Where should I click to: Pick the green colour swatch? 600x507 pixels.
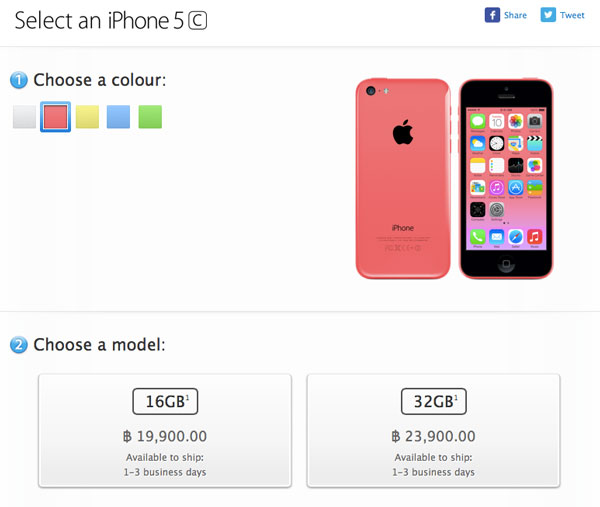click(149, 117)
